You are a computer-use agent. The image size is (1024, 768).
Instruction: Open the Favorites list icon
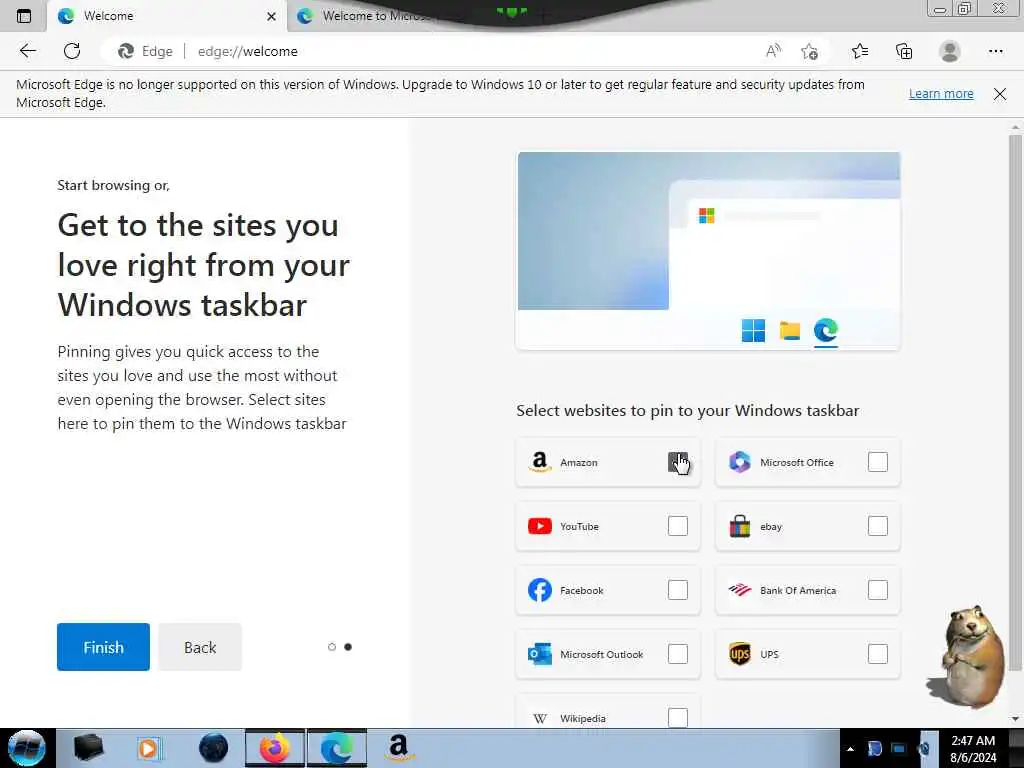pyautogui.click(x=860, y=51)
